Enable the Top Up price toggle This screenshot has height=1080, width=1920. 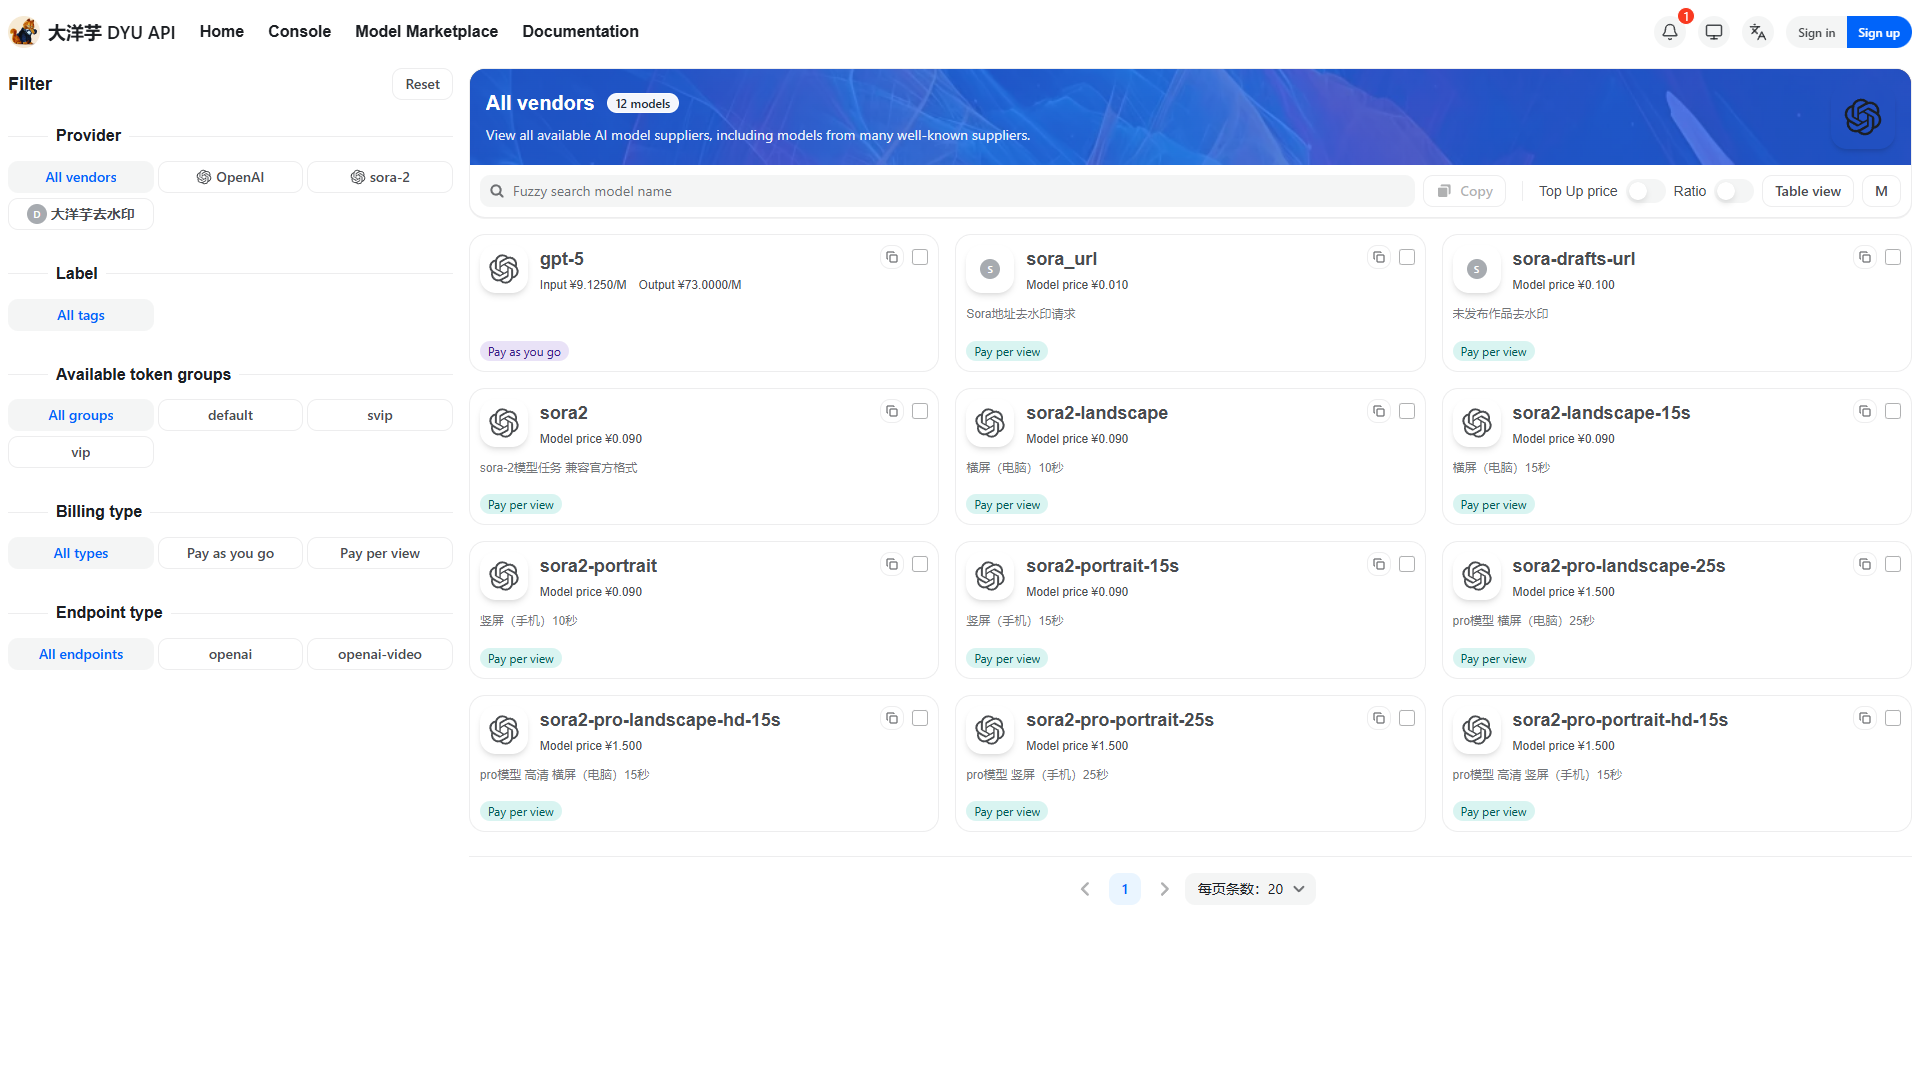click(x=1644, y=190)
